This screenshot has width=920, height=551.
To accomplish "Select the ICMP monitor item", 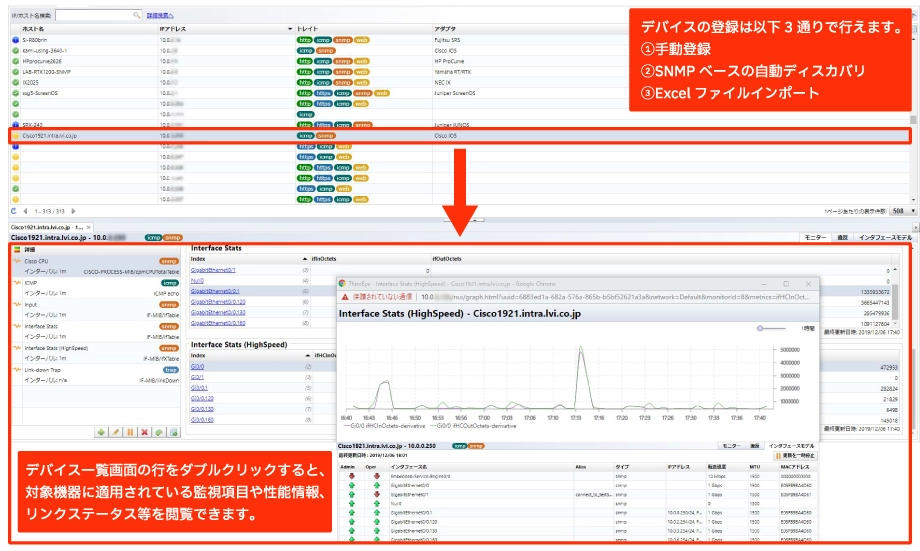I will [97, 288].
